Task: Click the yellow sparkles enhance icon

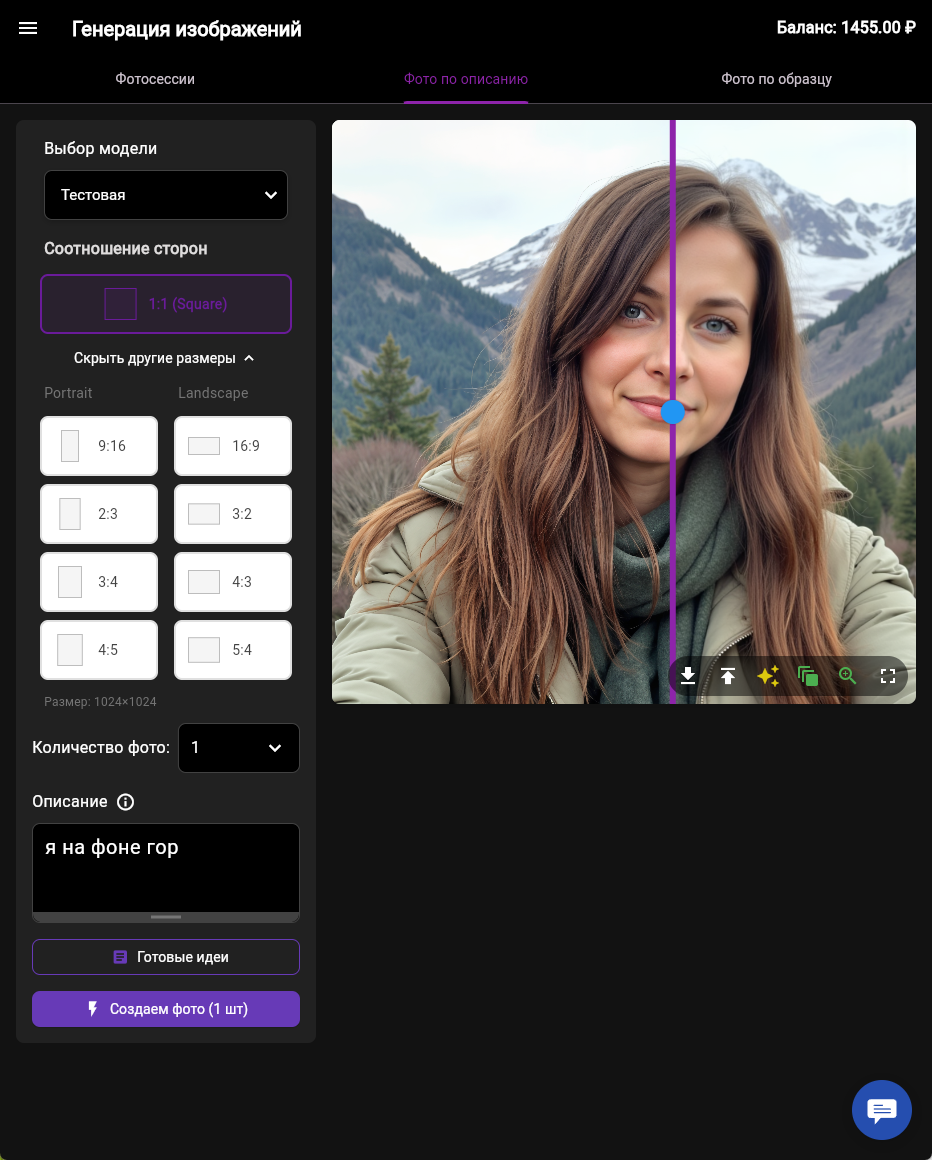Action: [x=768, y=676]
